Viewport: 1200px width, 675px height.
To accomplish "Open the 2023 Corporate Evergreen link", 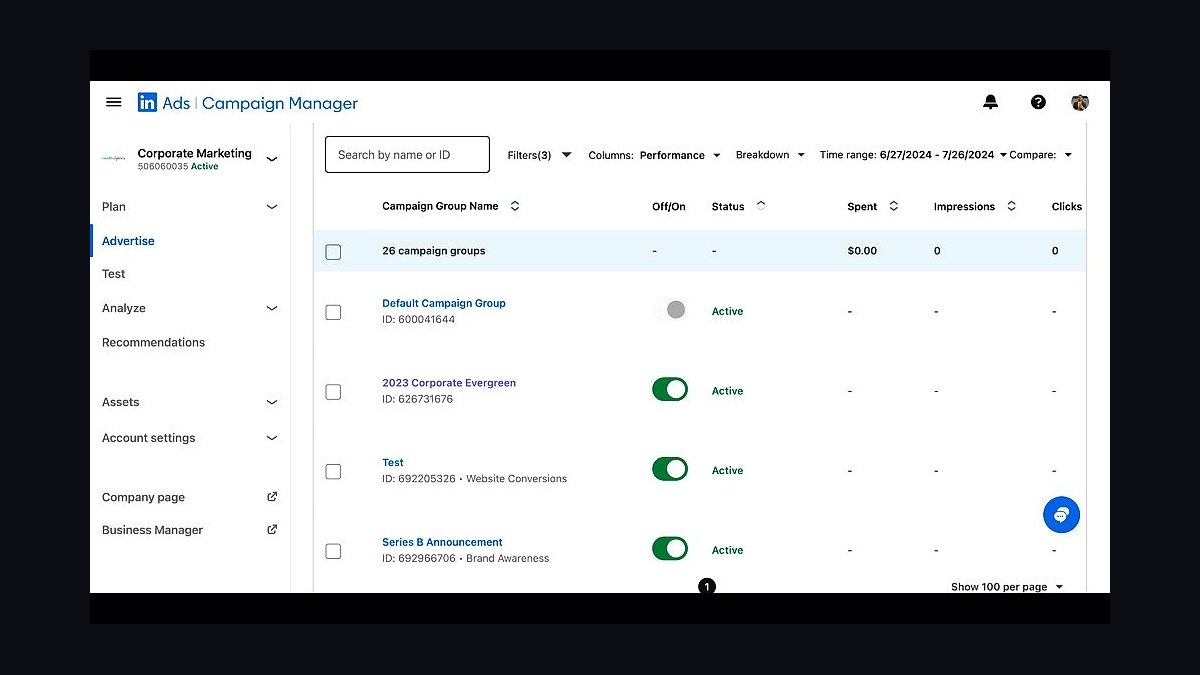I will click(449, 383).
